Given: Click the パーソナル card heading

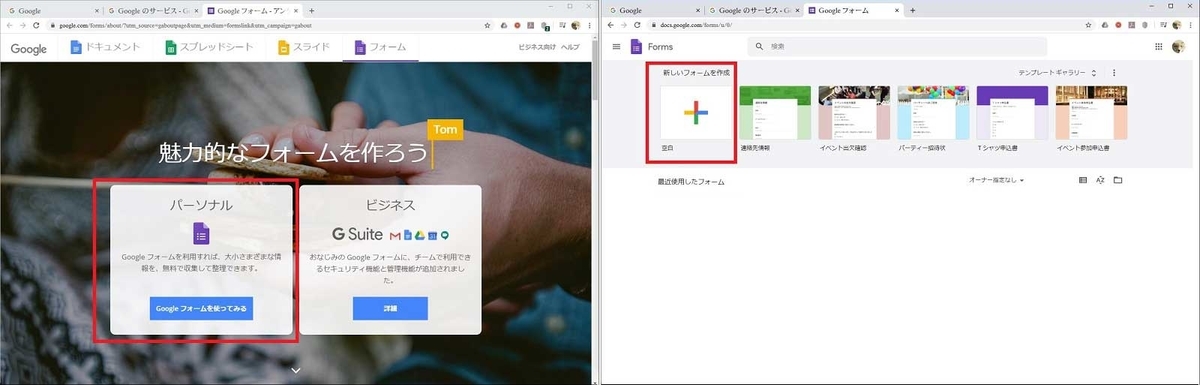Looking at the screenshot, I should click(201, 205).
